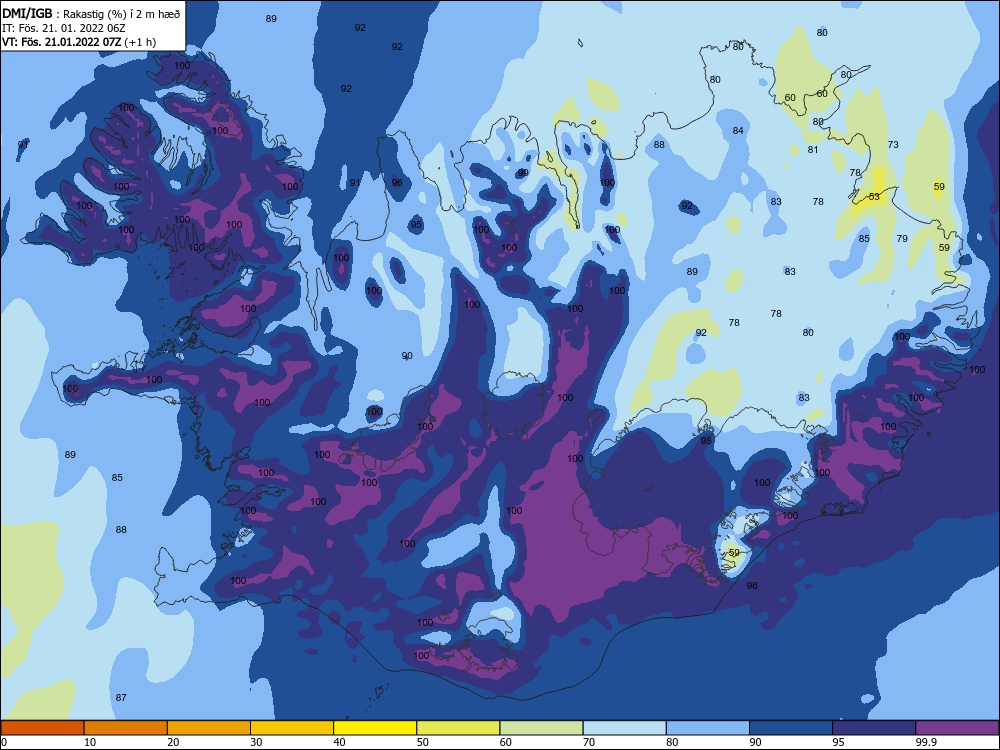Select the map humidity value '99'
Screen dimensions: 1000x750
(x=523, y=173)
